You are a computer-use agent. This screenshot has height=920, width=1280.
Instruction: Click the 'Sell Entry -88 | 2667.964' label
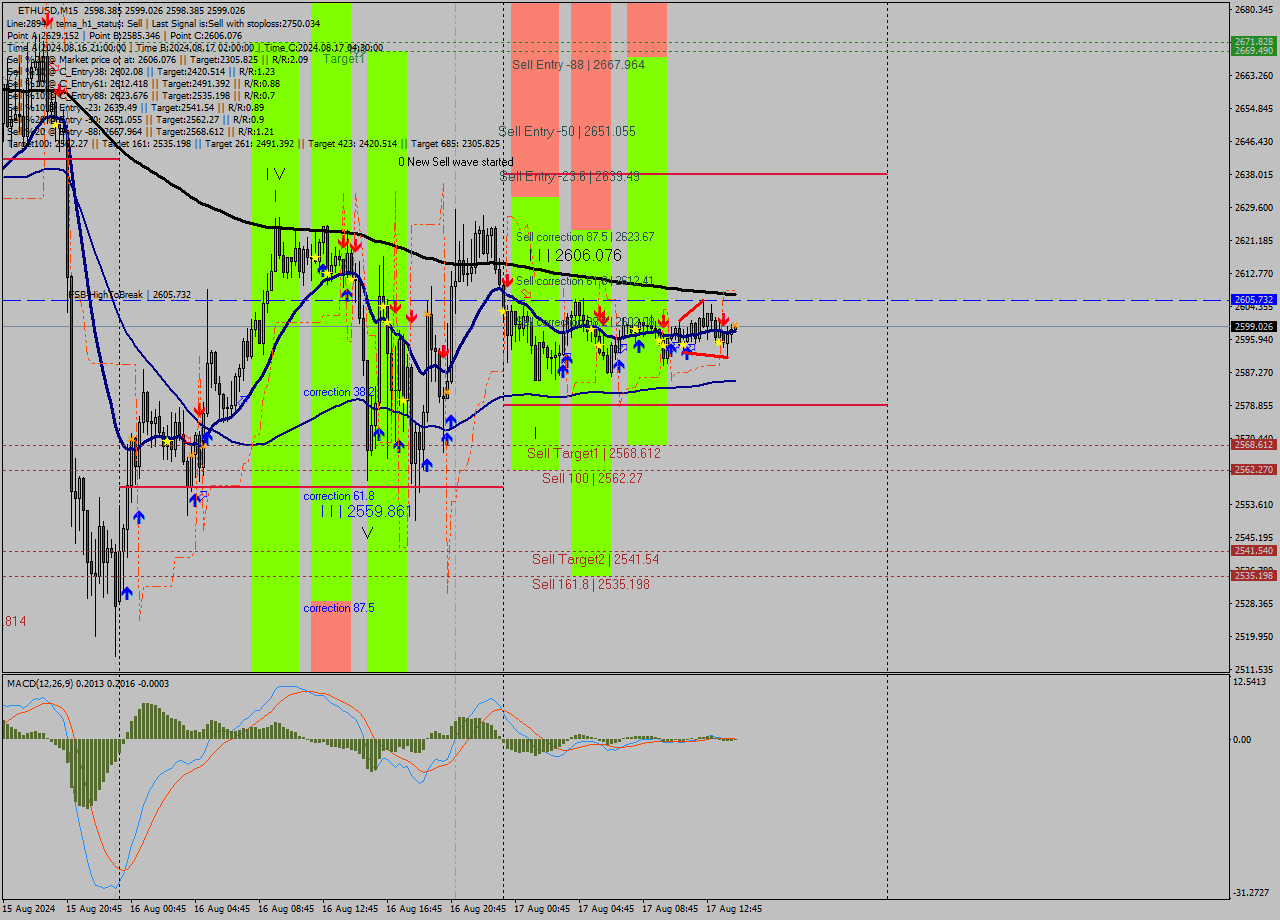(578, 64)
